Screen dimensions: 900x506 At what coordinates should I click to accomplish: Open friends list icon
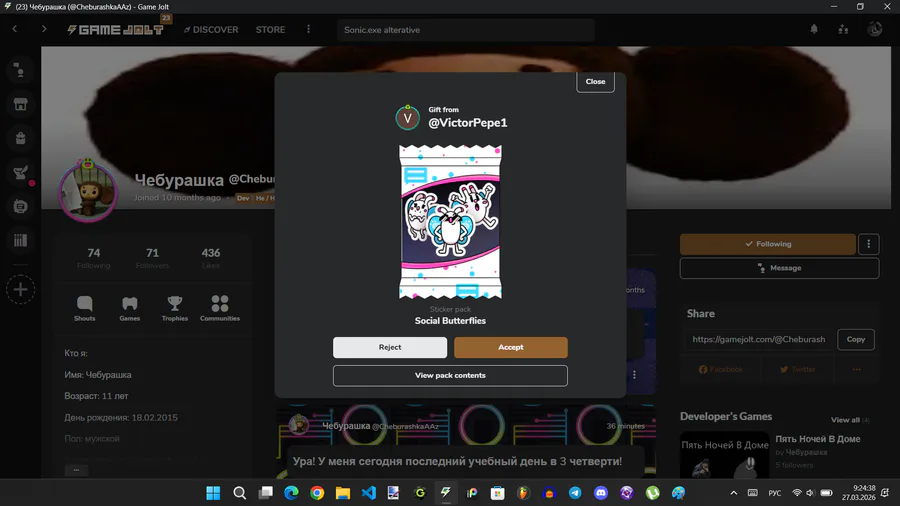pyautogui.click(x=843, y=29)
